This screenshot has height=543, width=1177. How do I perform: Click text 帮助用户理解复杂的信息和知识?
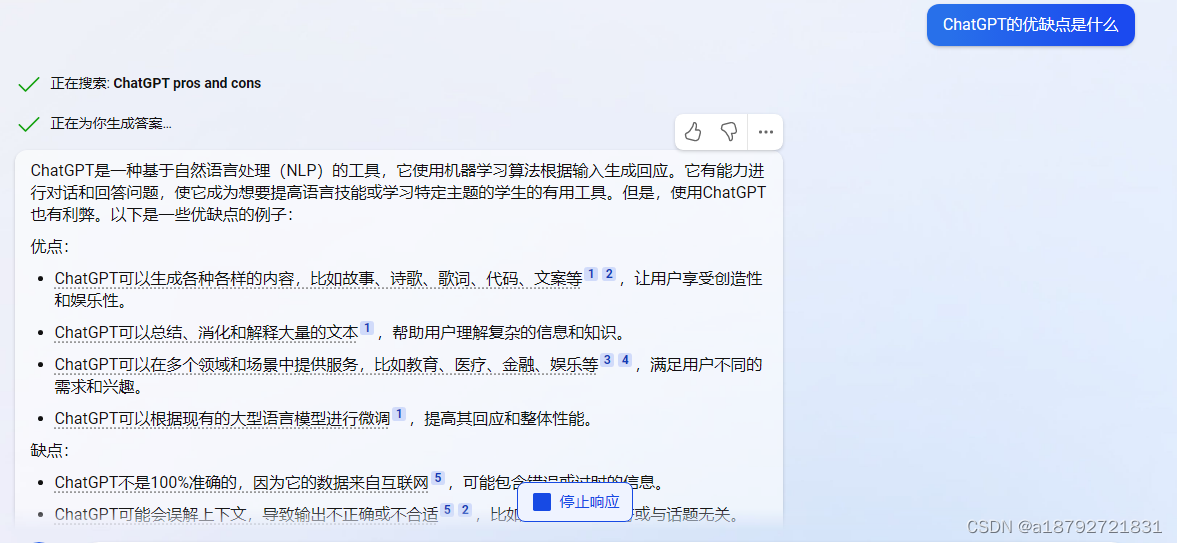pos(507,333)
